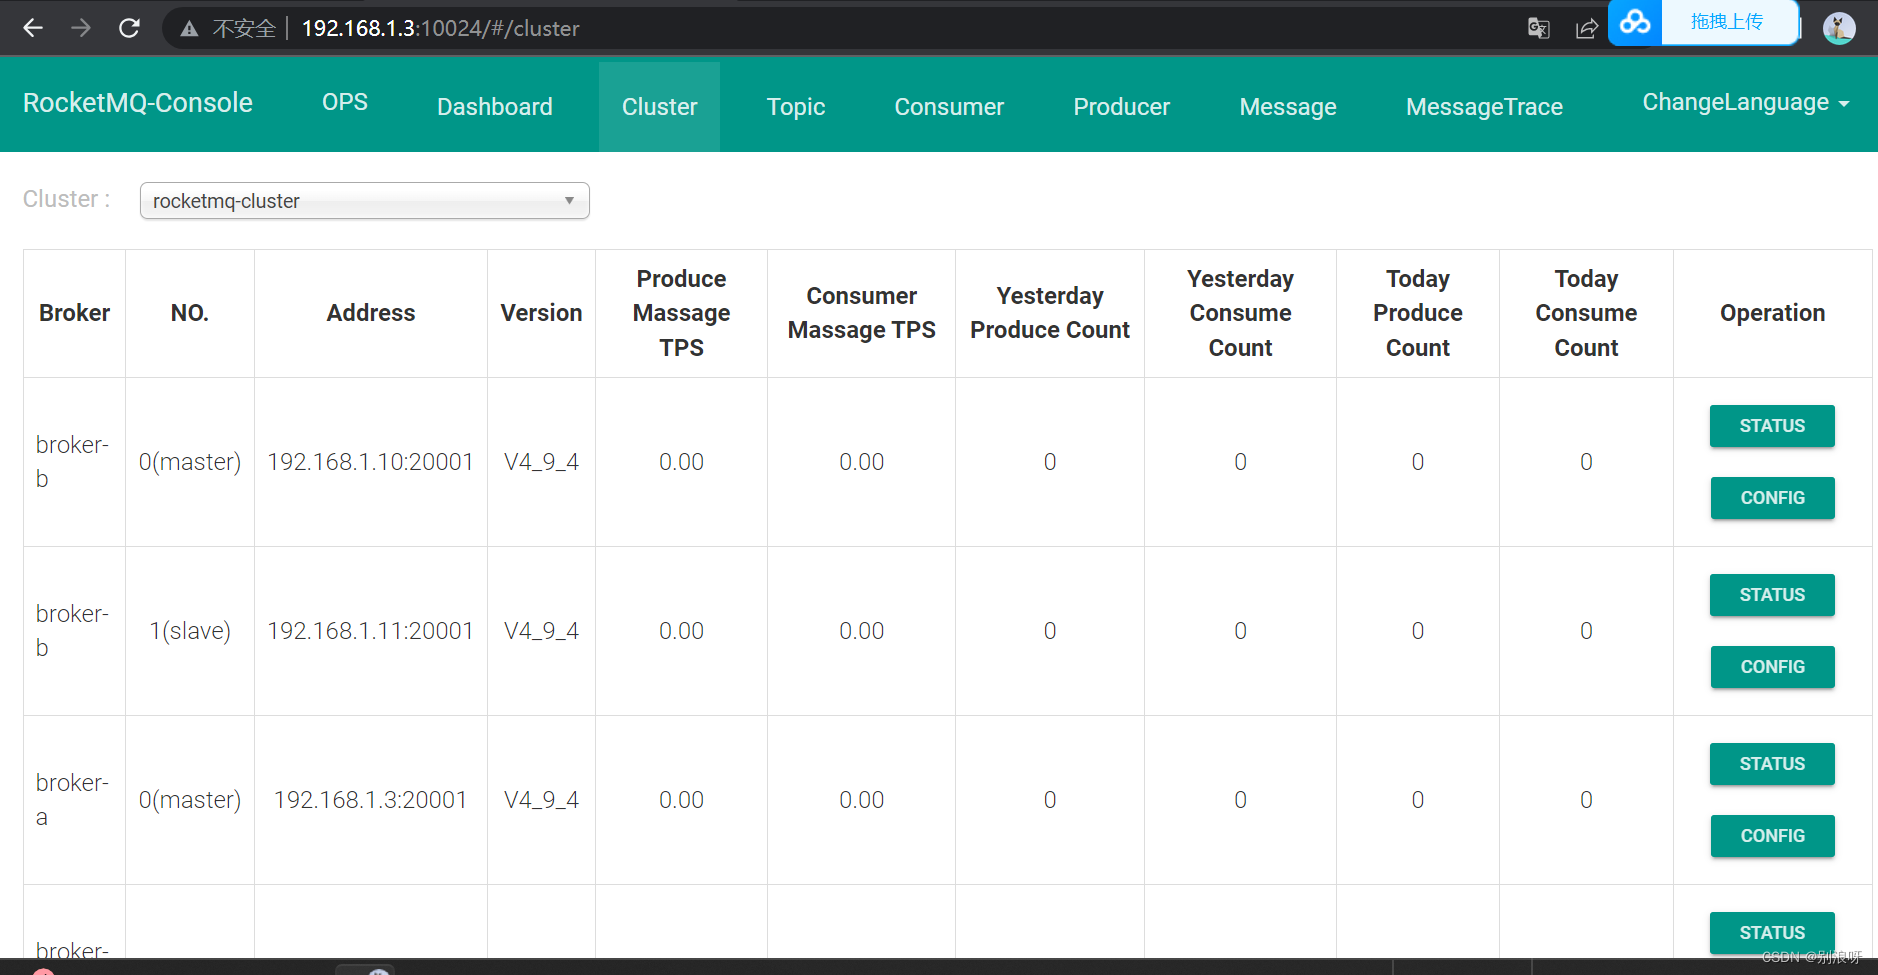The height and width of the screenshot is (975, 1878).
Task: Switch to the Dashboard tab
Action: [x=494, y=106]
